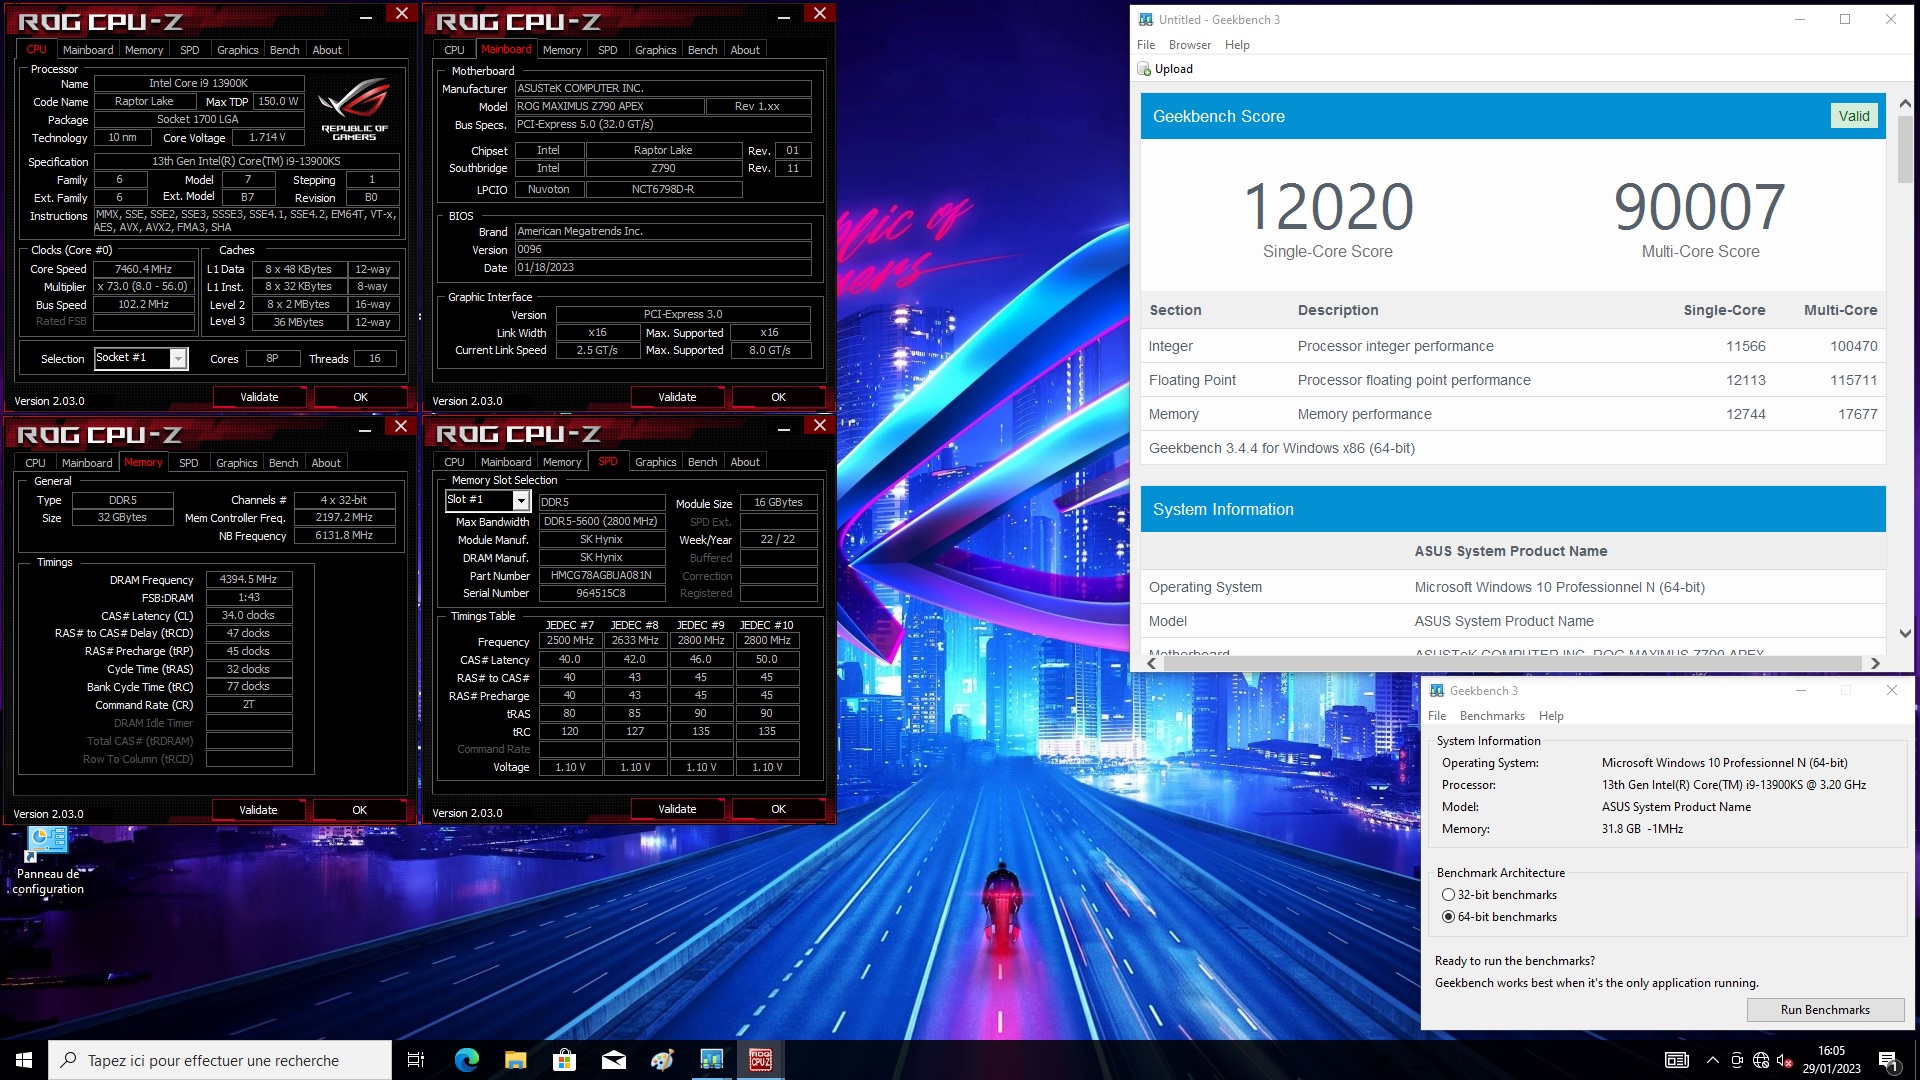Switch to ROG CPU-Z via taskbar icon
Viewport: 1920px width, 1080px height.
pos(760,1060)
